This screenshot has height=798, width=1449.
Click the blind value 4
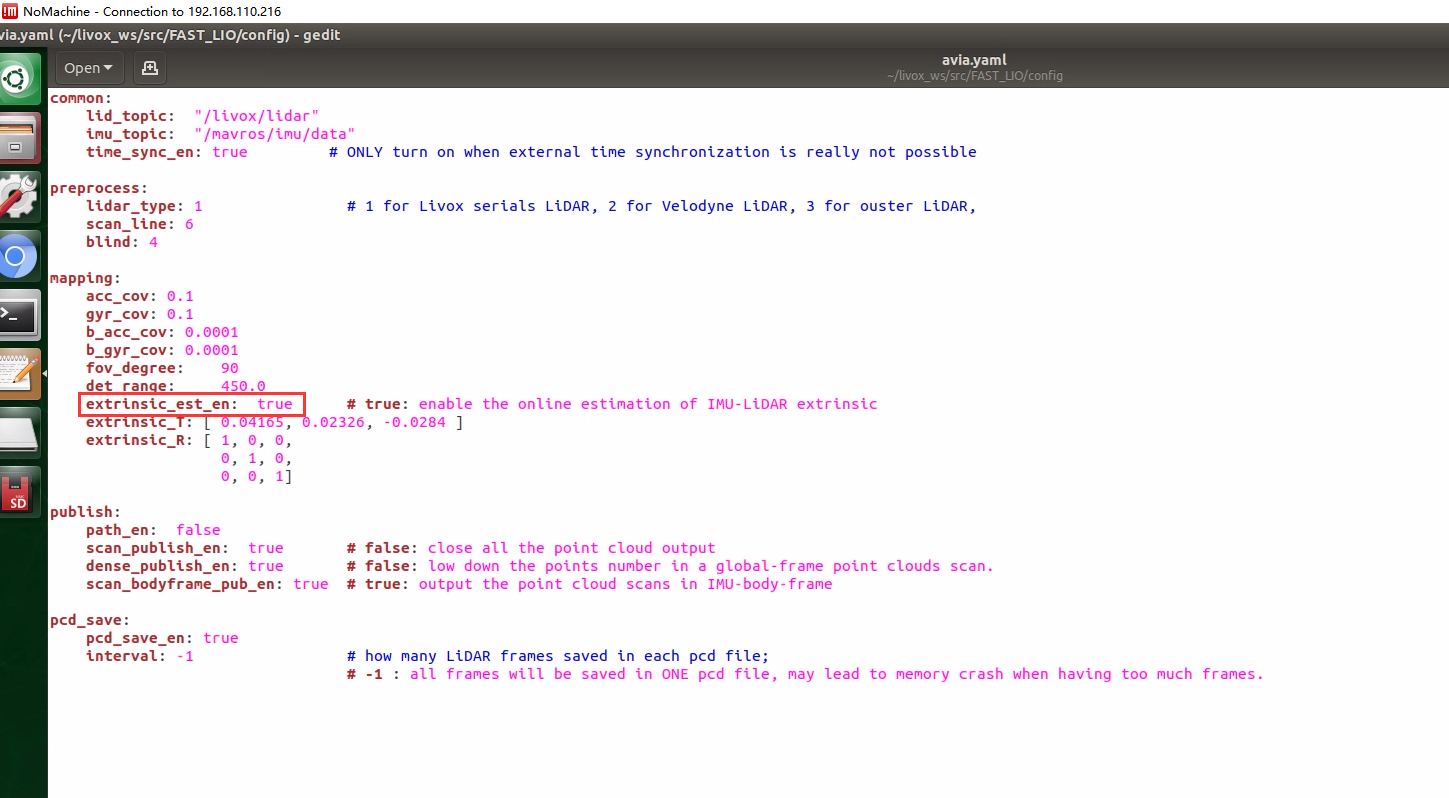153,242
